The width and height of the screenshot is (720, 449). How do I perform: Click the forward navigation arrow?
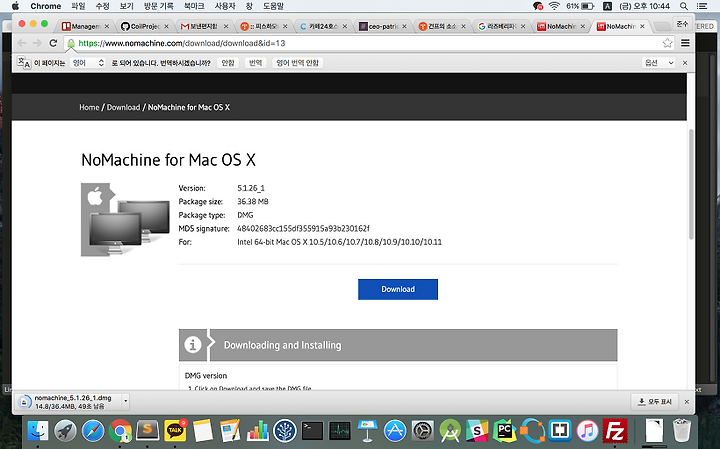click(37, 43)
